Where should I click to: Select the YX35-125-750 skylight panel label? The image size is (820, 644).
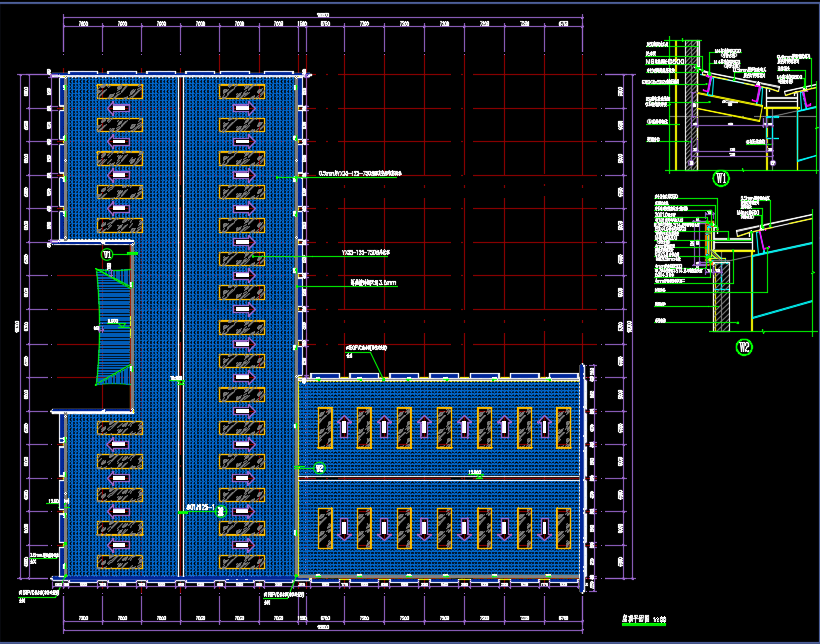point(365,253)
